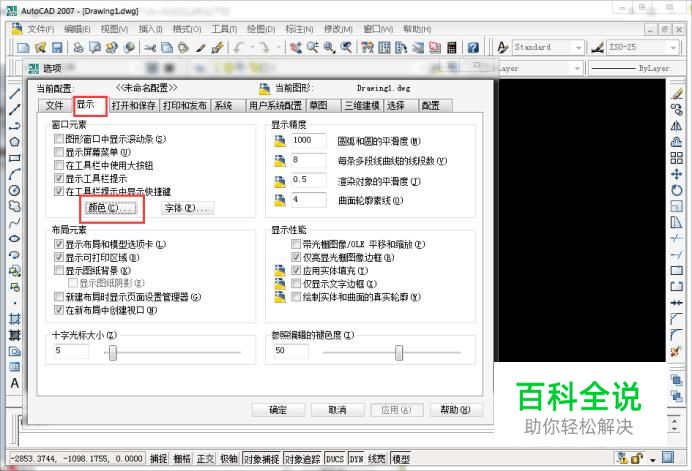The image size is (692, 471).
Task: Check 显示图纸背景 checkbox
Action: (x=59, y=270)
